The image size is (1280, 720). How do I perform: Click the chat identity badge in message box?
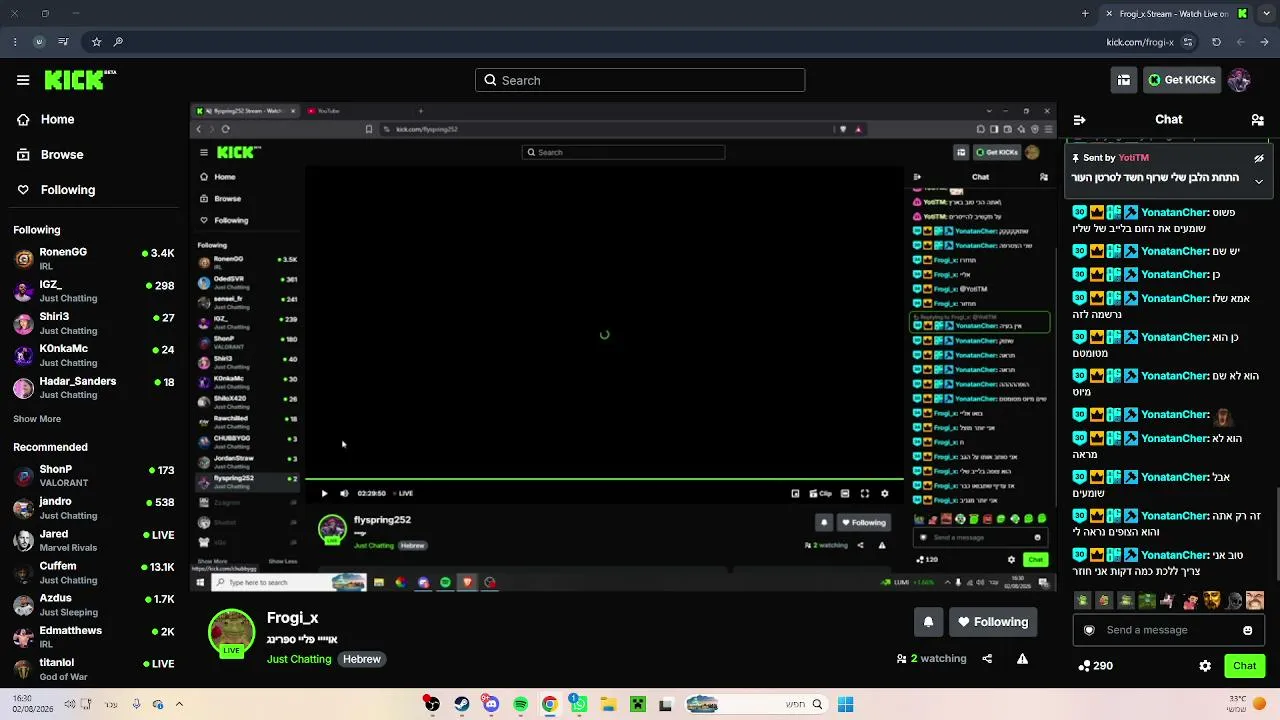(1089, 630)
